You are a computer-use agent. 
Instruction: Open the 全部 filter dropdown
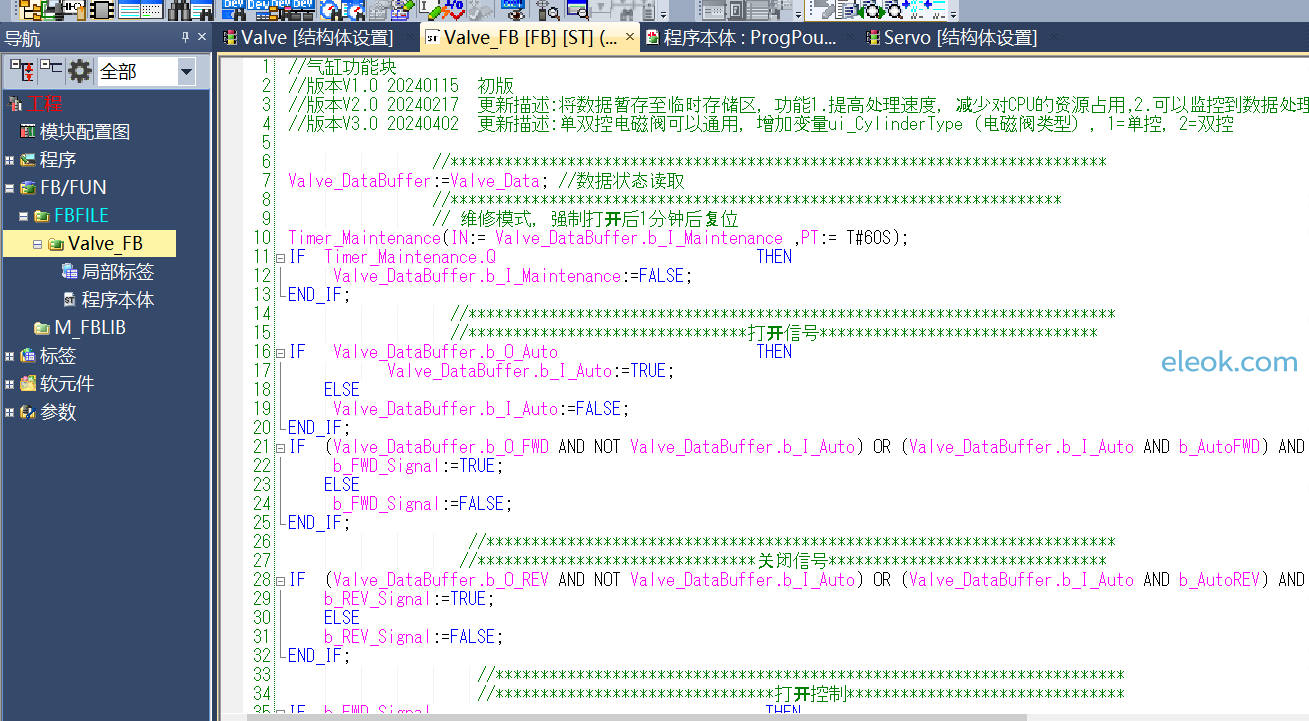coord(186,71)
